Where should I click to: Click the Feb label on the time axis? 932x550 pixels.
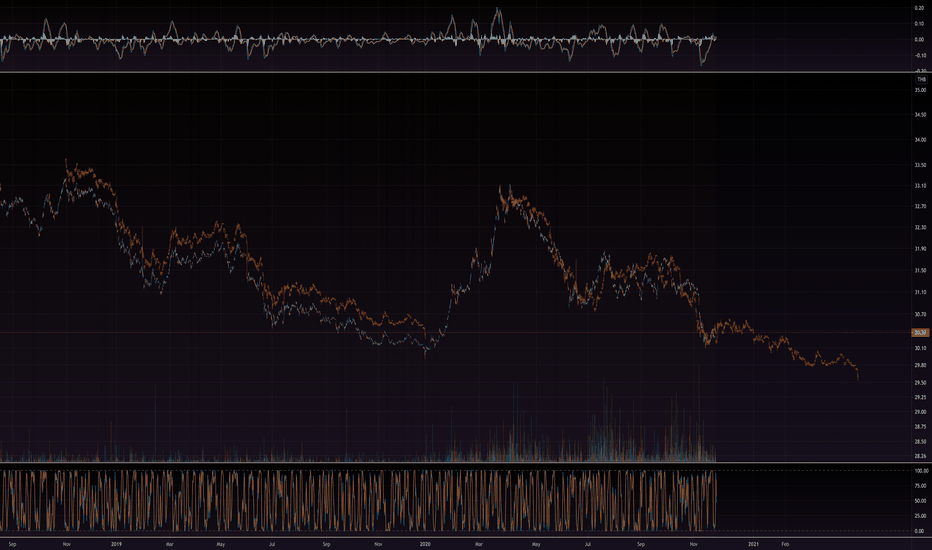pyautogui.click(x=785, y=544)
